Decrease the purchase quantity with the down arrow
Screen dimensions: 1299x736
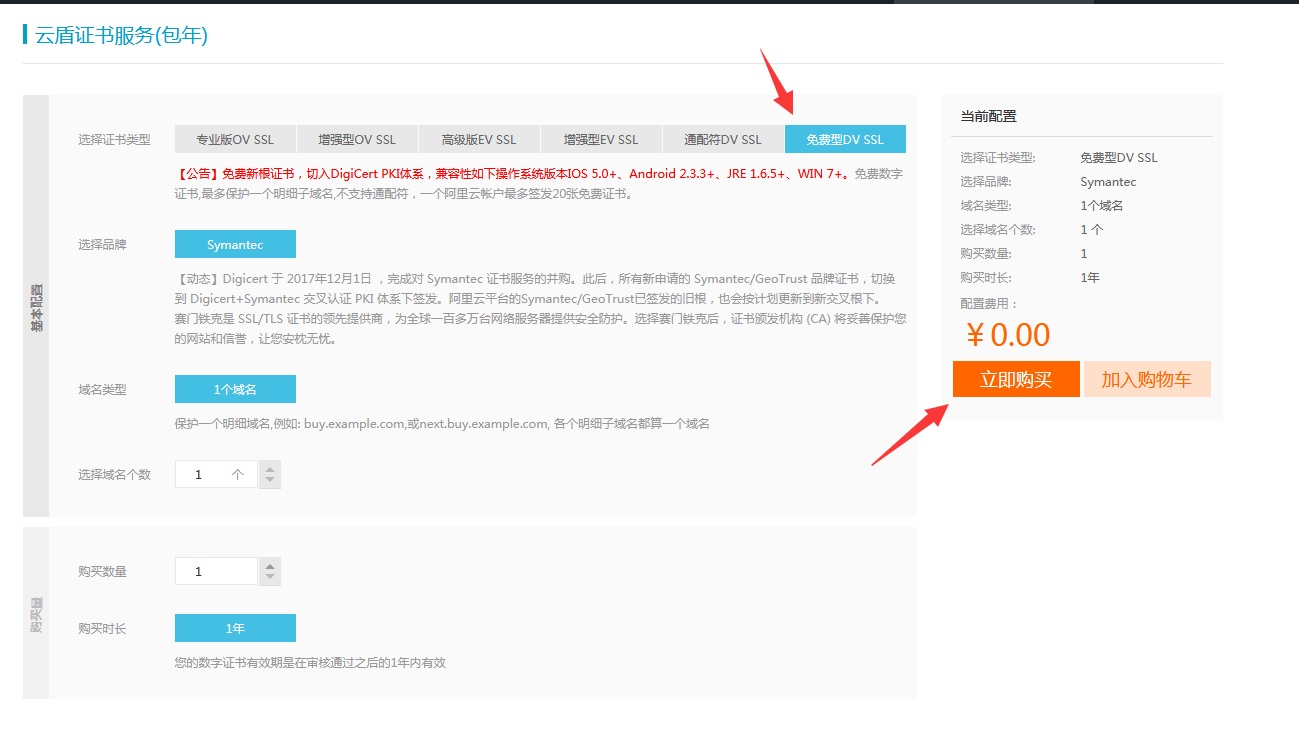(269, 576)
